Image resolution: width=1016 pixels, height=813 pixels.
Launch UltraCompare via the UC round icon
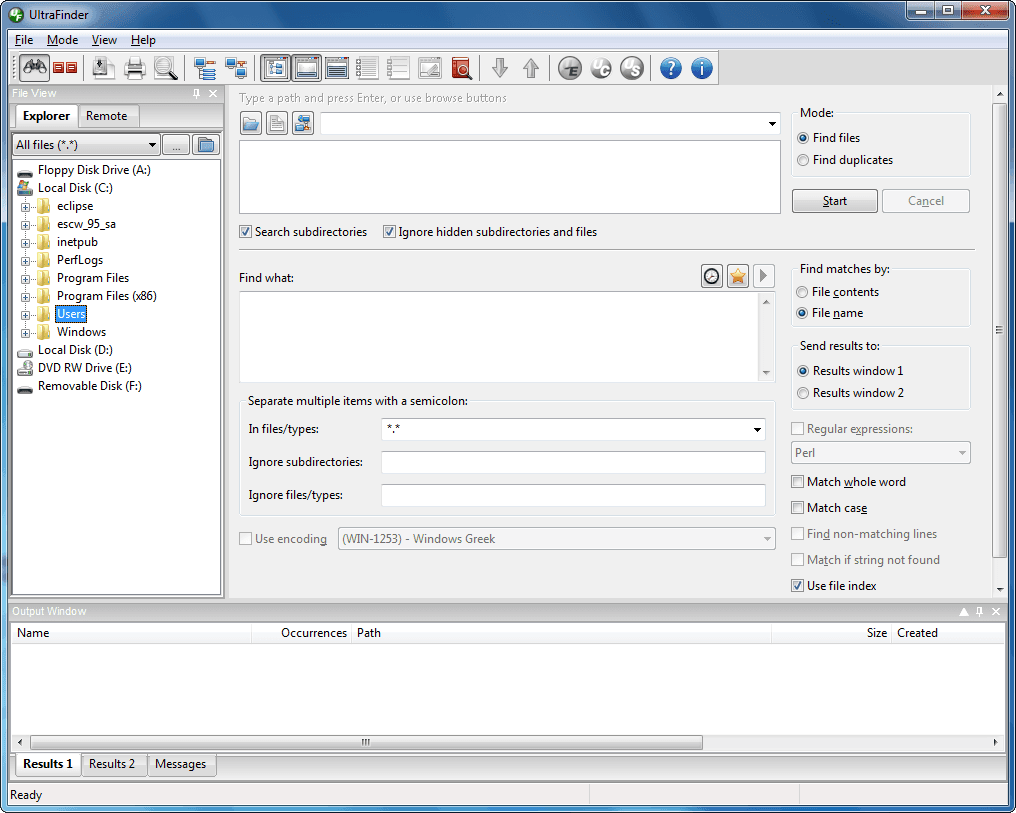click(x=601, y=67)
